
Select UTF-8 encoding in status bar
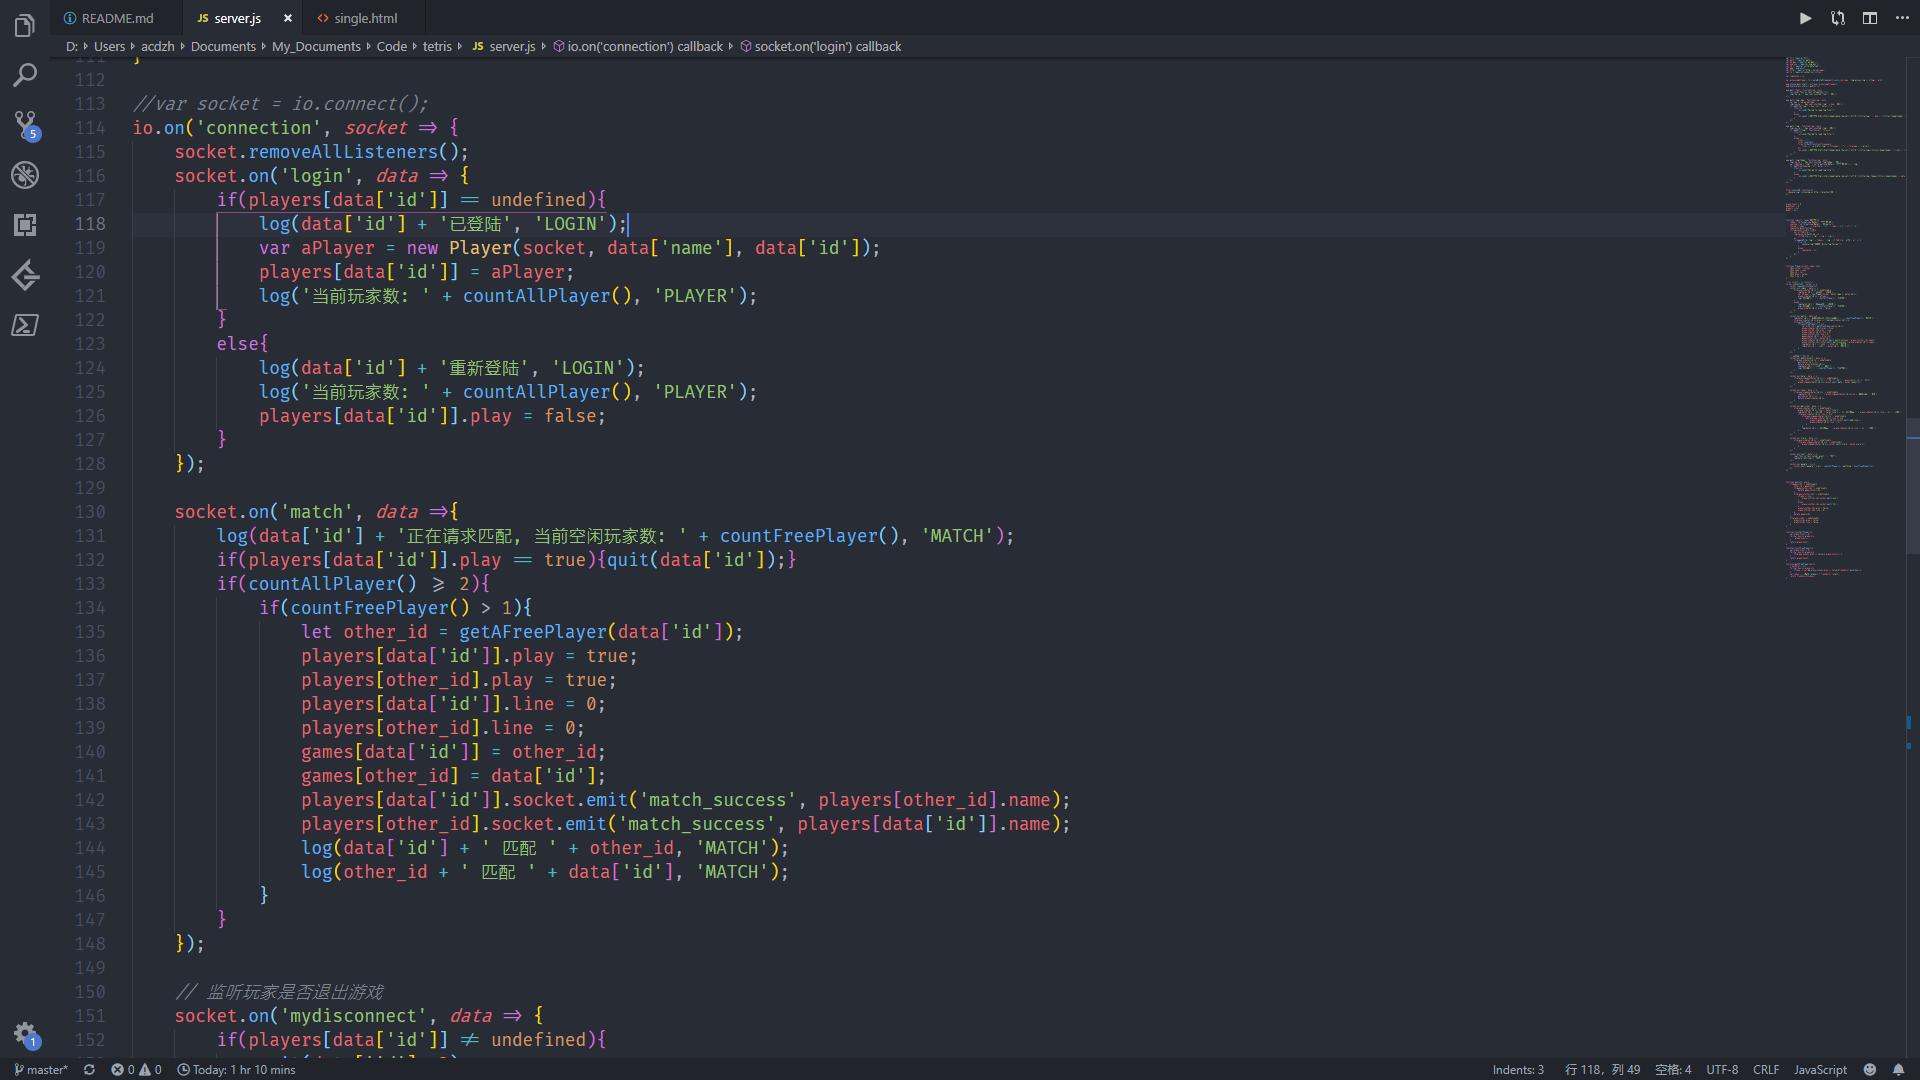pyautogui.click(x=1722, y=1069)
